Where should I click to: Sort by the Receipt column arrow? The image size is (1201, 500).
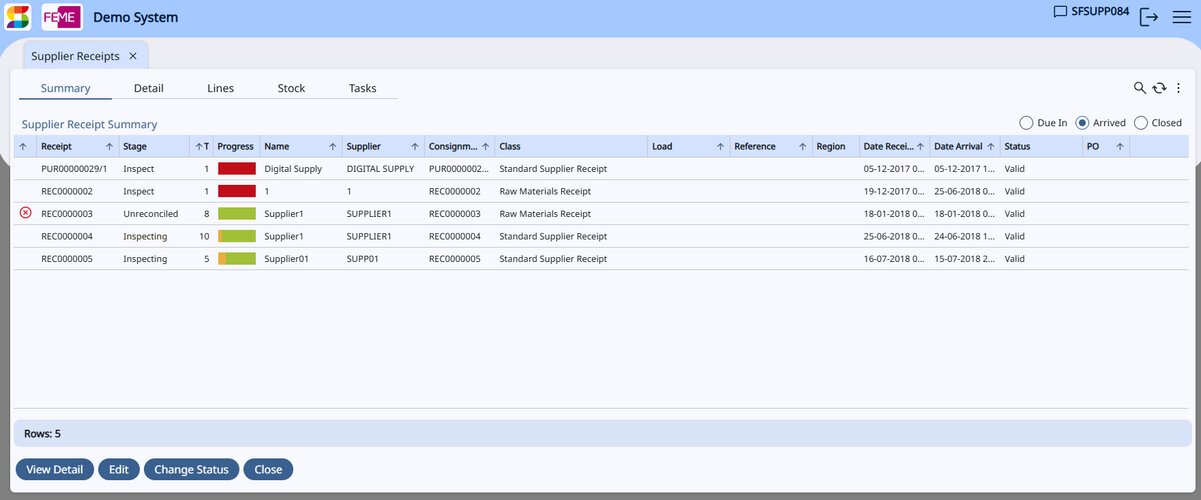tap(109, 146)
